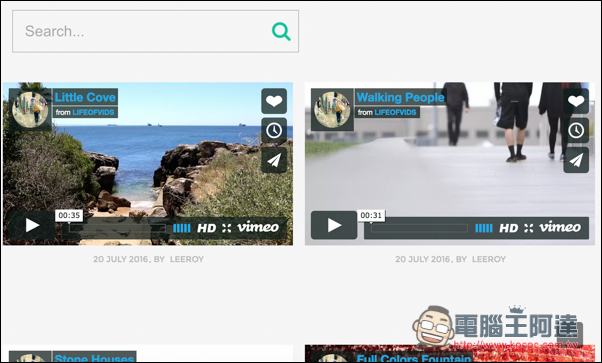Open the Little Cove title link
Image resolution: width=602 pixels, height=363 pixels.
pyautogui.click(x=85, y=97)
